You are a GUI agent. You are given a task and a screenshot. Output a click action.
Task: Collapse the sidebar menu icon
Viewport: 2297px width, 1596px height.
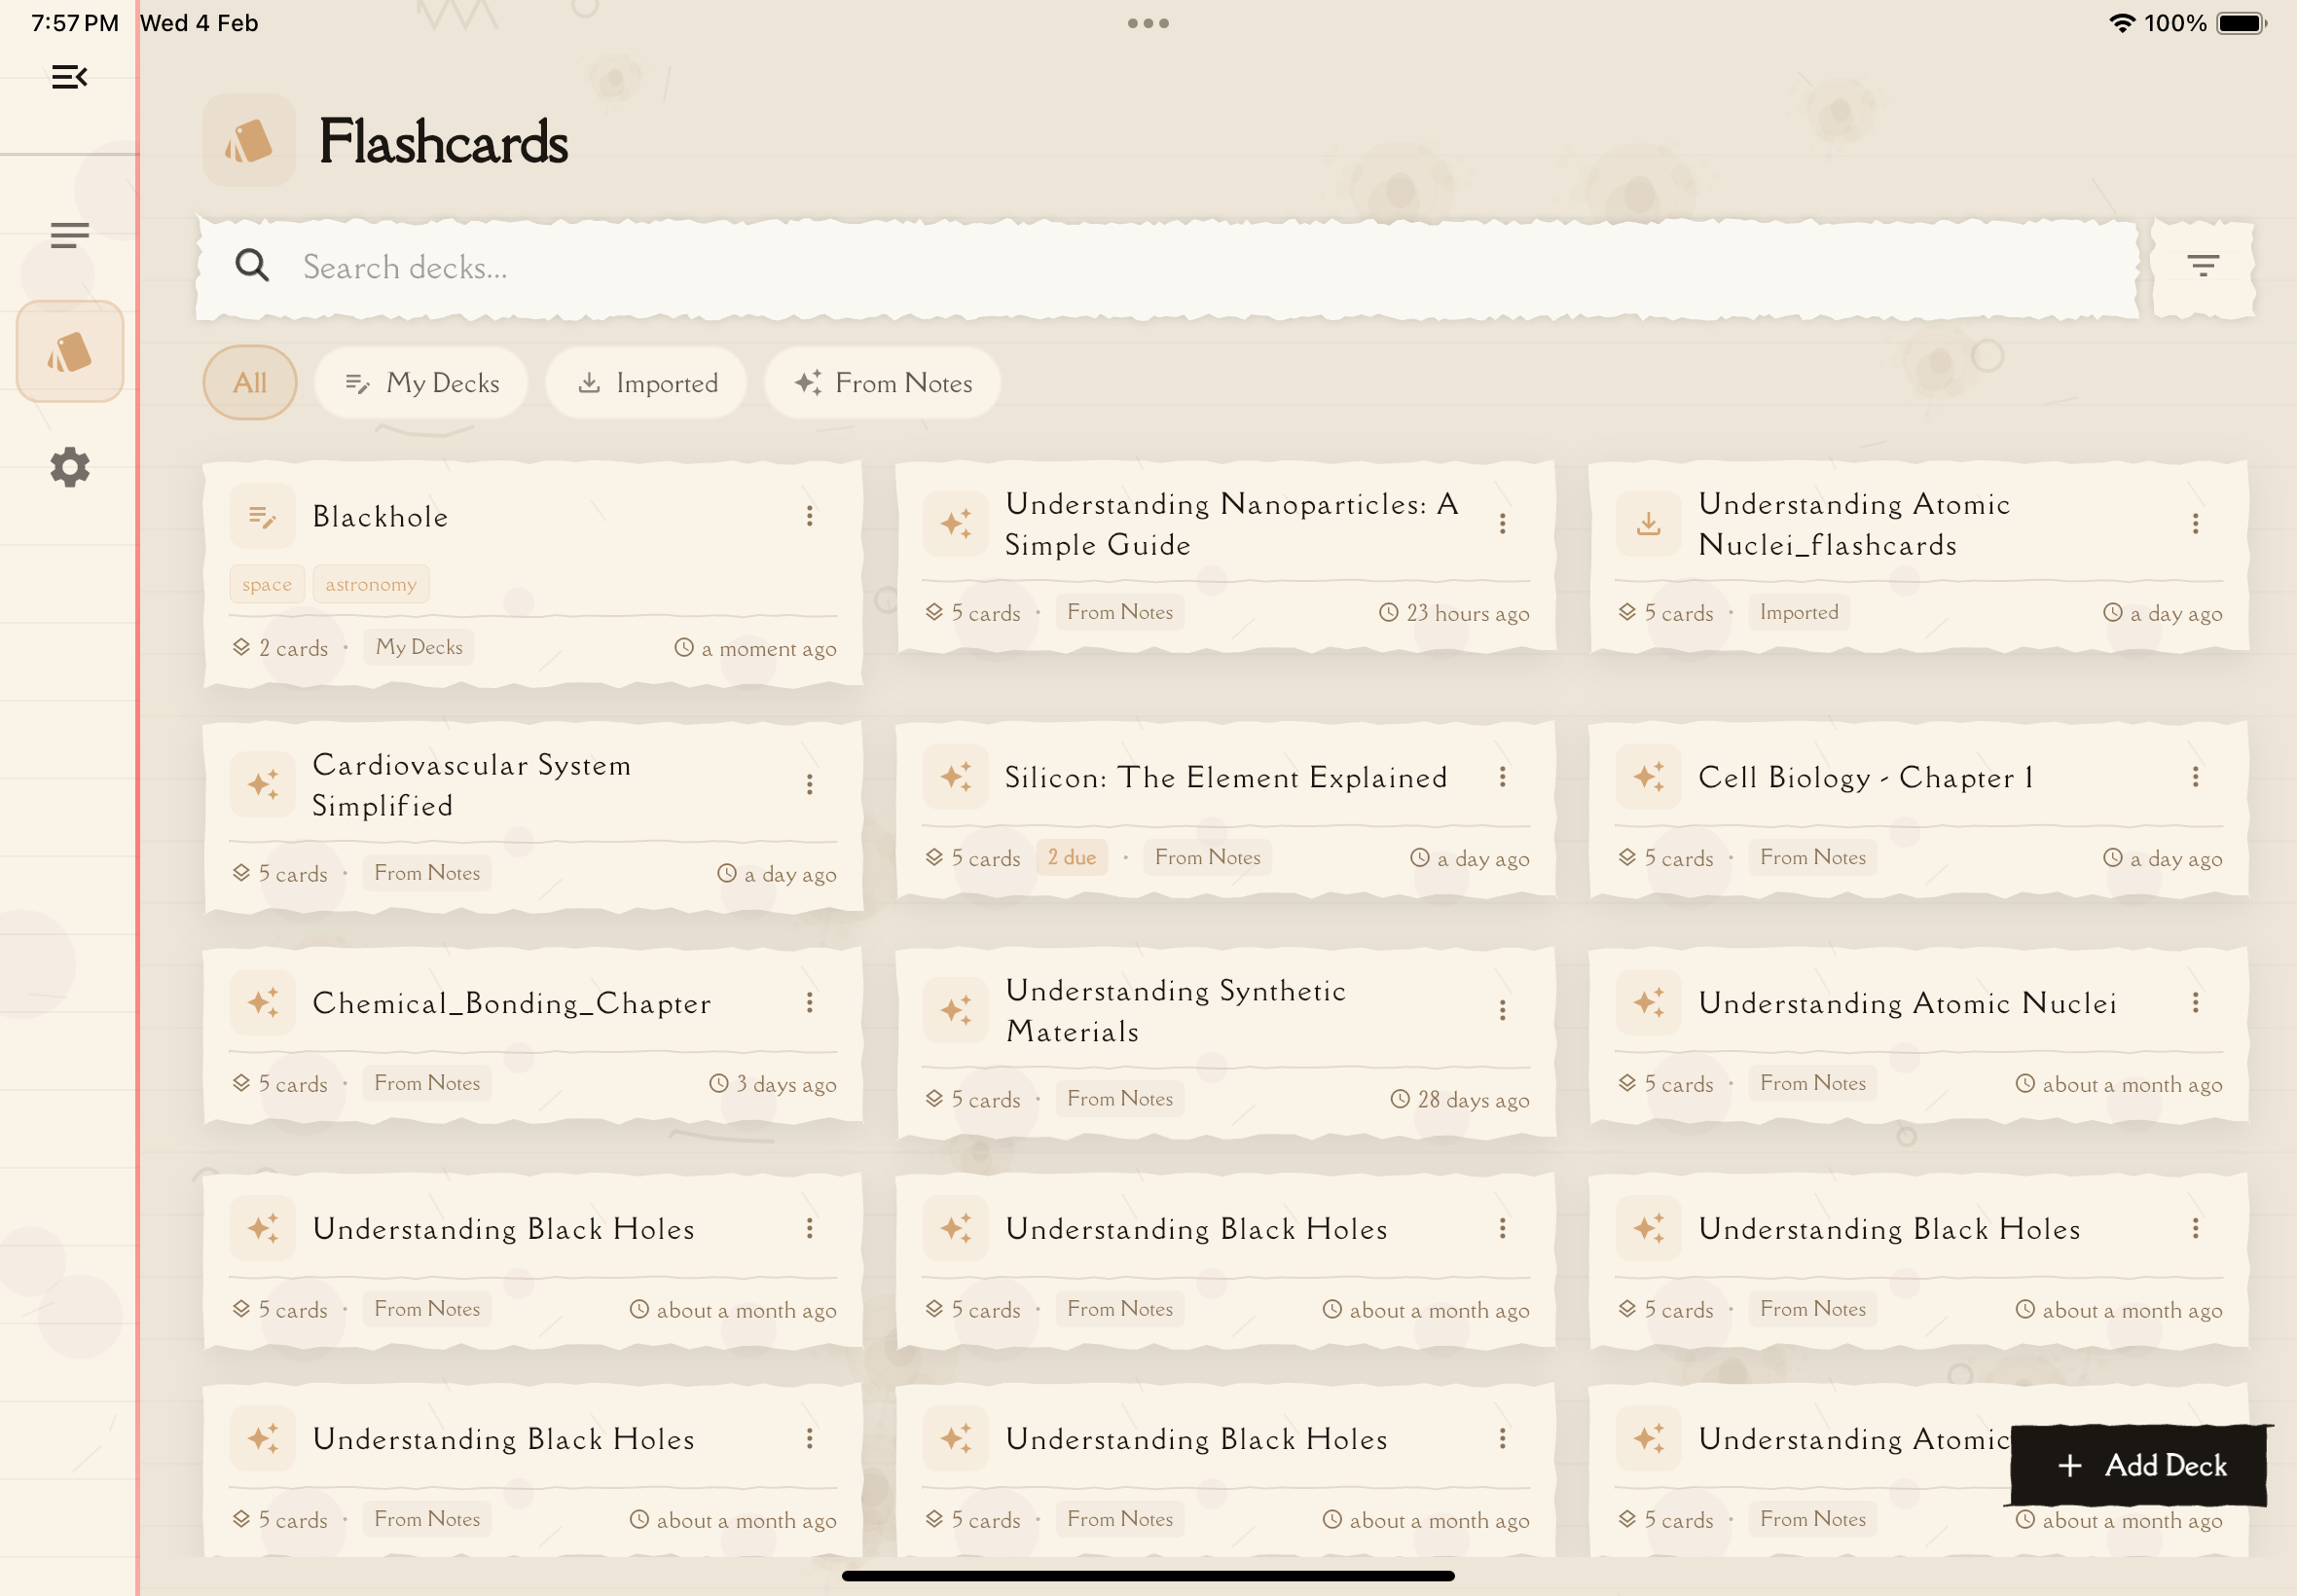point(69,77)
